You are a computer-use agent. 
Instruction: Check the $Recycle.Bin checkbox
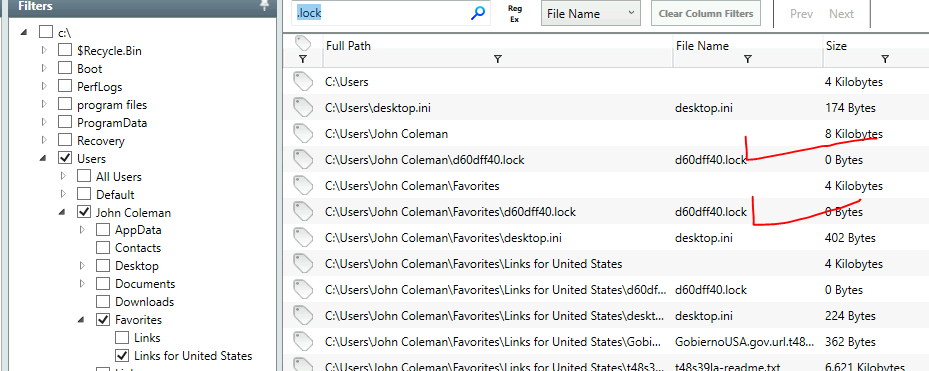[65, 50]
